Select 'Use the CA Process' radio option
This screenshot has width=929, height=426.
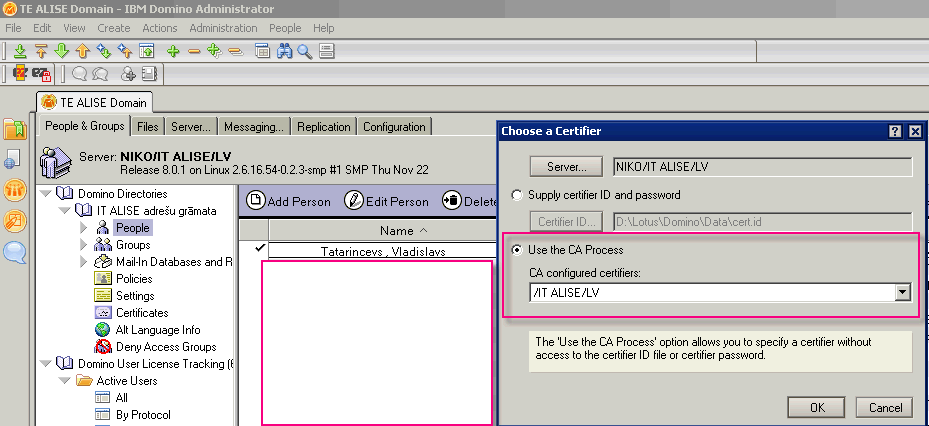(517, 250)
